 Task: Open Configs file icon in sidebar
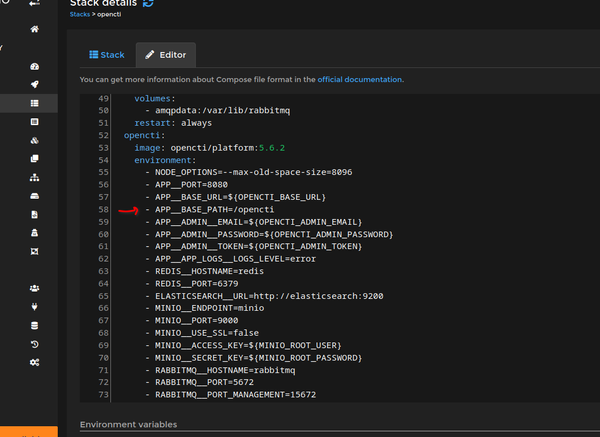pos(34,214)
